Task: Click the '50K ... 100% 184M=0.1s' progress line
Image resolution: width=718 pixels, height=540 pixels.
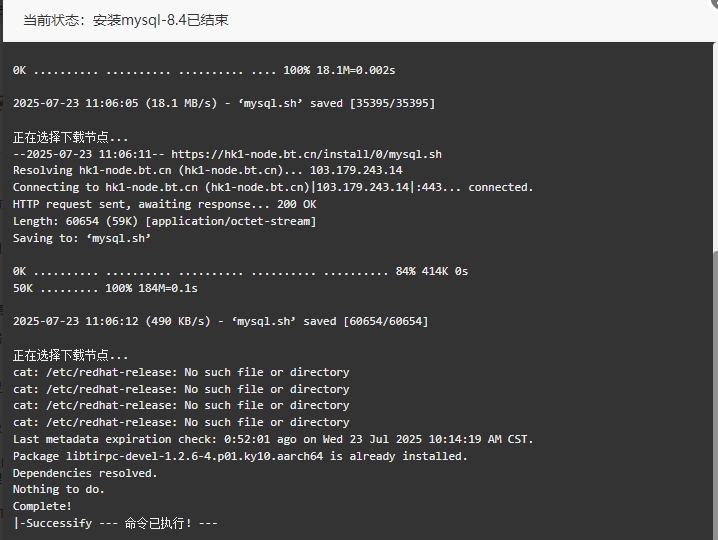Action: (105, 288)
